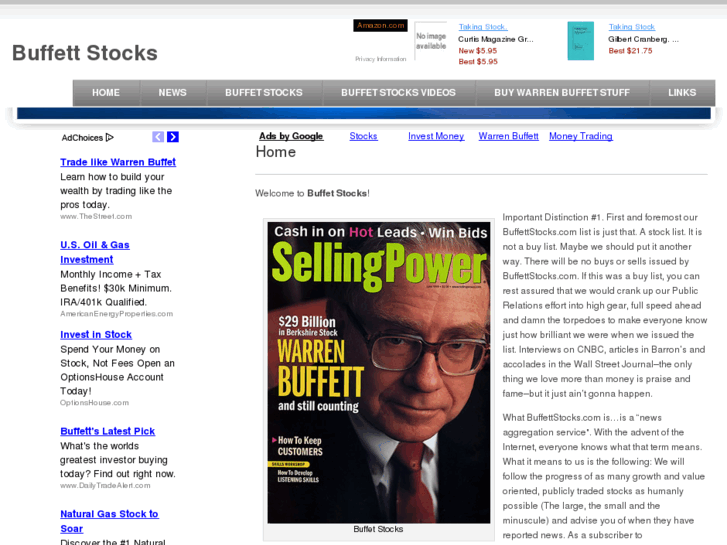Image resolution: width=727 pixels, height=545 pixels.
Task: Click AmericanEnergyProperties.com ad URL
Action: [116, 314]
